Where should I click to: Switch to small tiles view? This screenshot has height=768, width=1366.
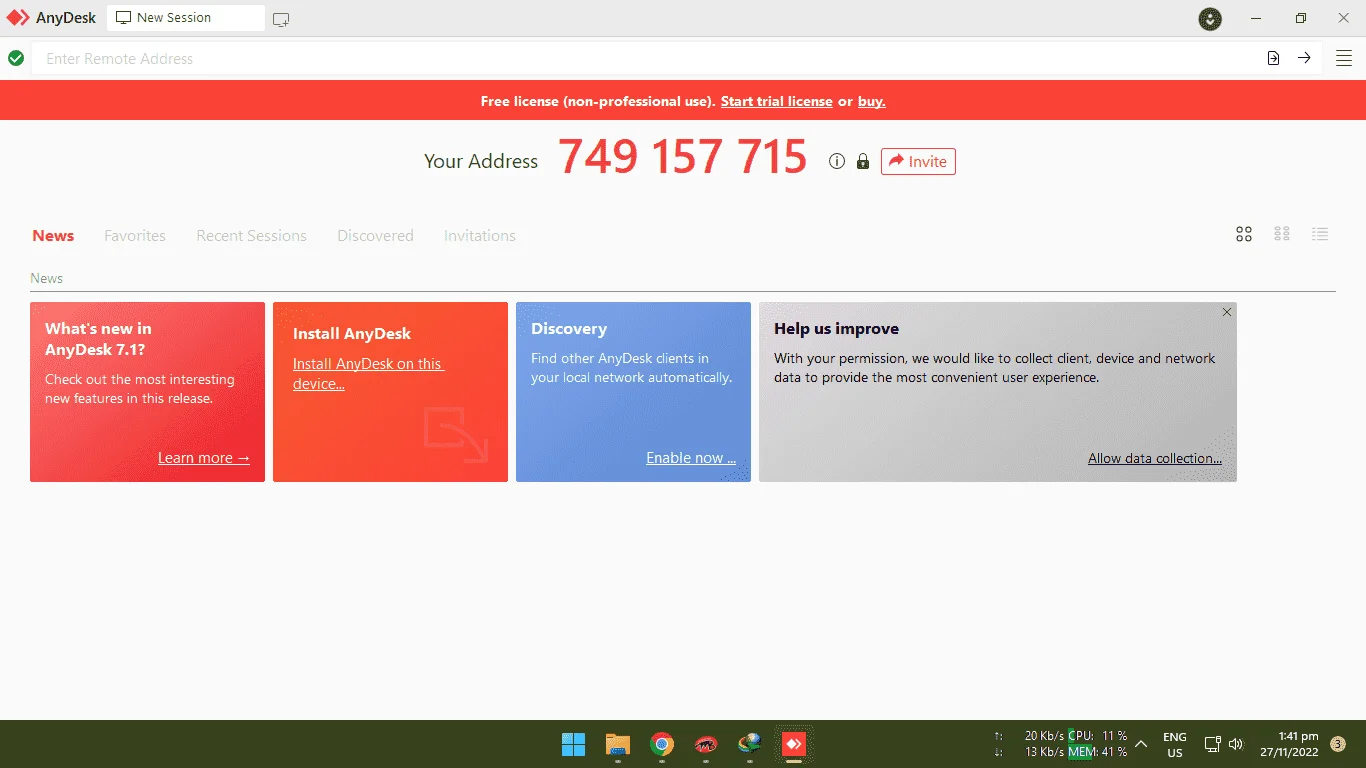click(x=1282, y=234)
